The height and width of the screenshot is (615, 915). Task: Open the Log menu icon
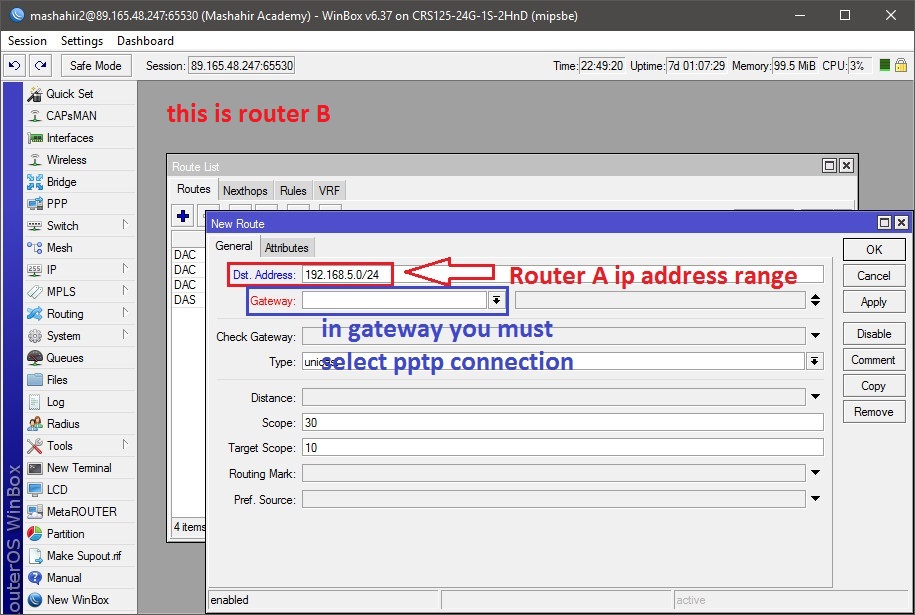(x=35, y=402)
